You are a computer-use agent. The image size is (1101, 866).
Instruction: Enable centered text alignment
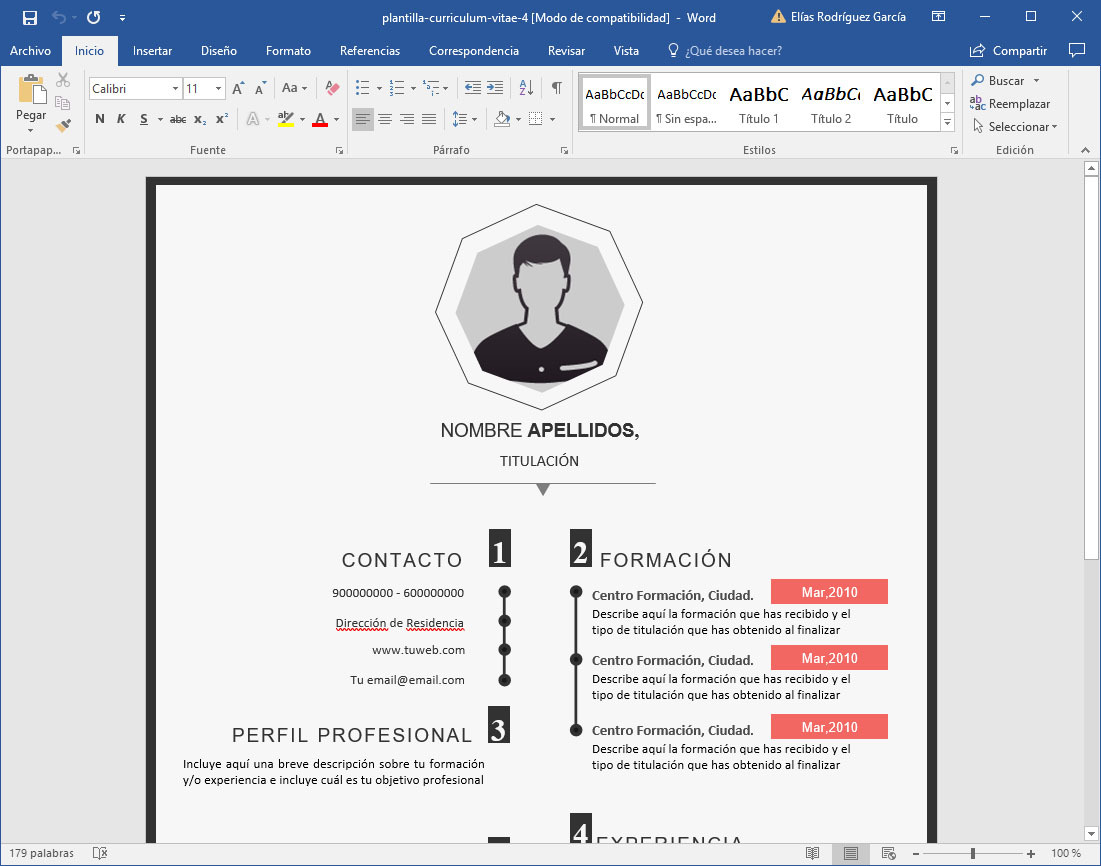click(385, 120)
